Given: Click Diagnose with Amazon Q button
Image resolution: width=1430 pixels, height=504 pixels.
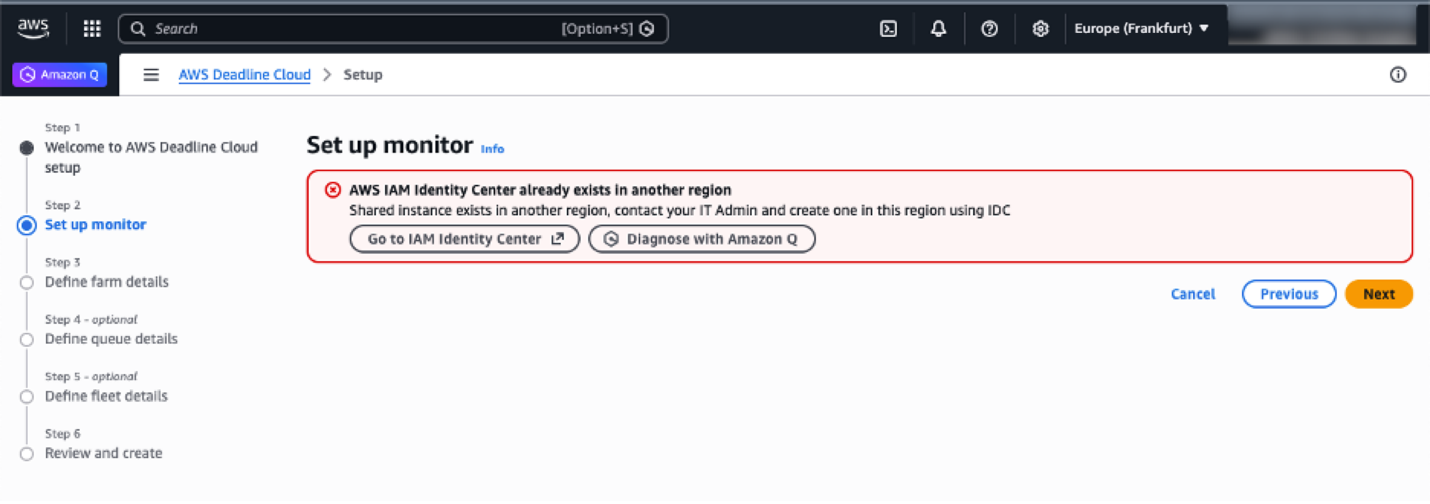Looking at the screenshot, I should coord(702,240).
